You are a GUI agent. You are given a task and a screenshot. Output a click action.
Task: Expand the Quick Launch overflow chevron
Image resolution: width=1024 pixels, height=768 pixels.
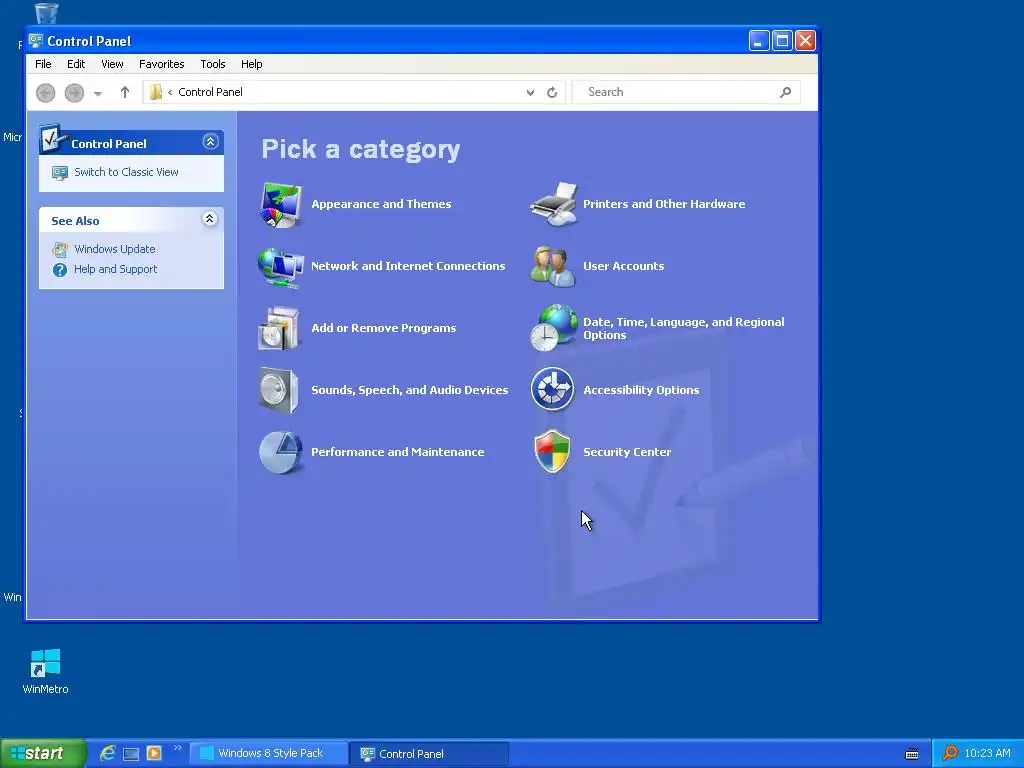(x=177, y=748)
